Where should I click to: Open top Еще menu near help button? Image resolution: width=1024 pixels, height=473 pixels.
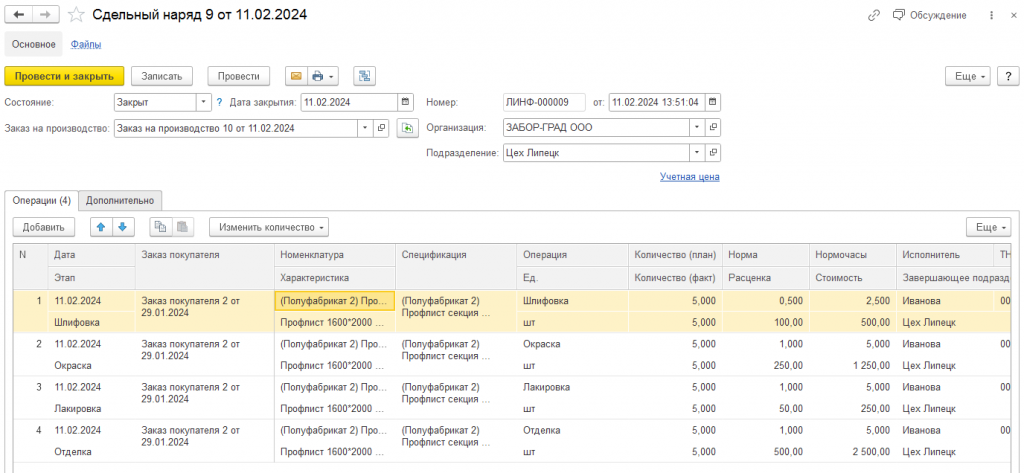(x=968, y=76)
